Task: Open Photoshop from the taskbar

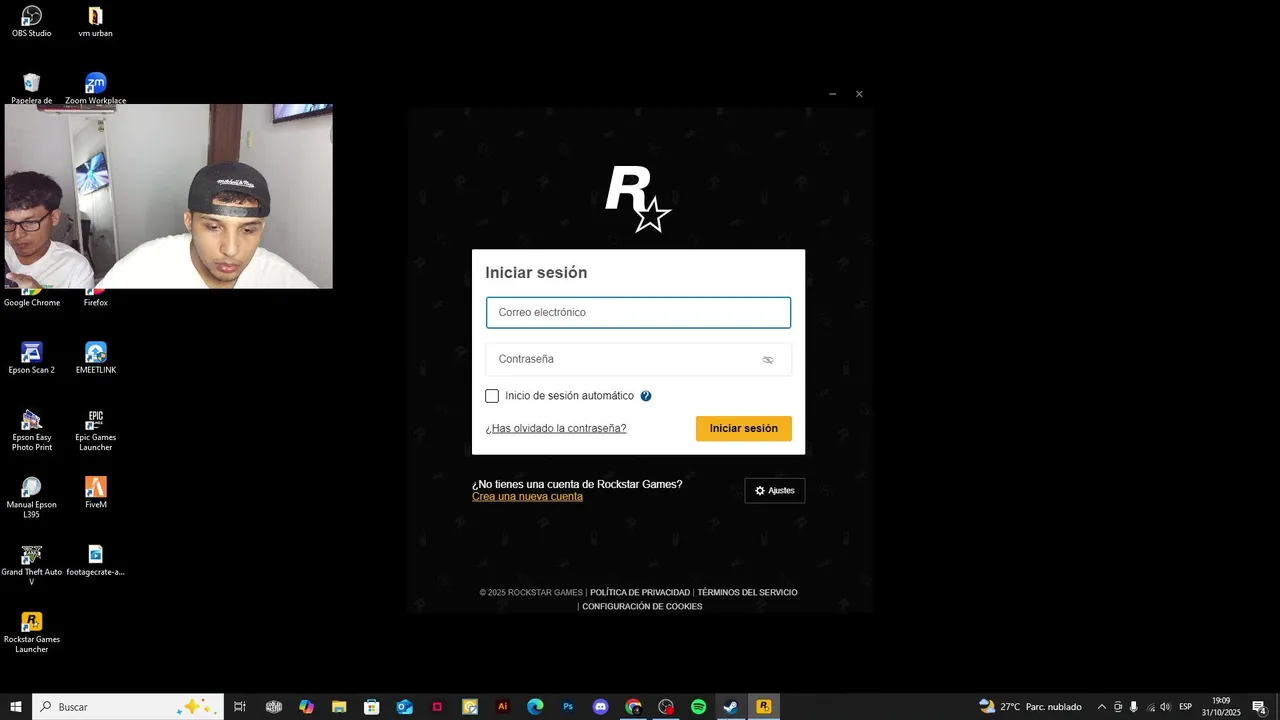Action: point(568,707)
